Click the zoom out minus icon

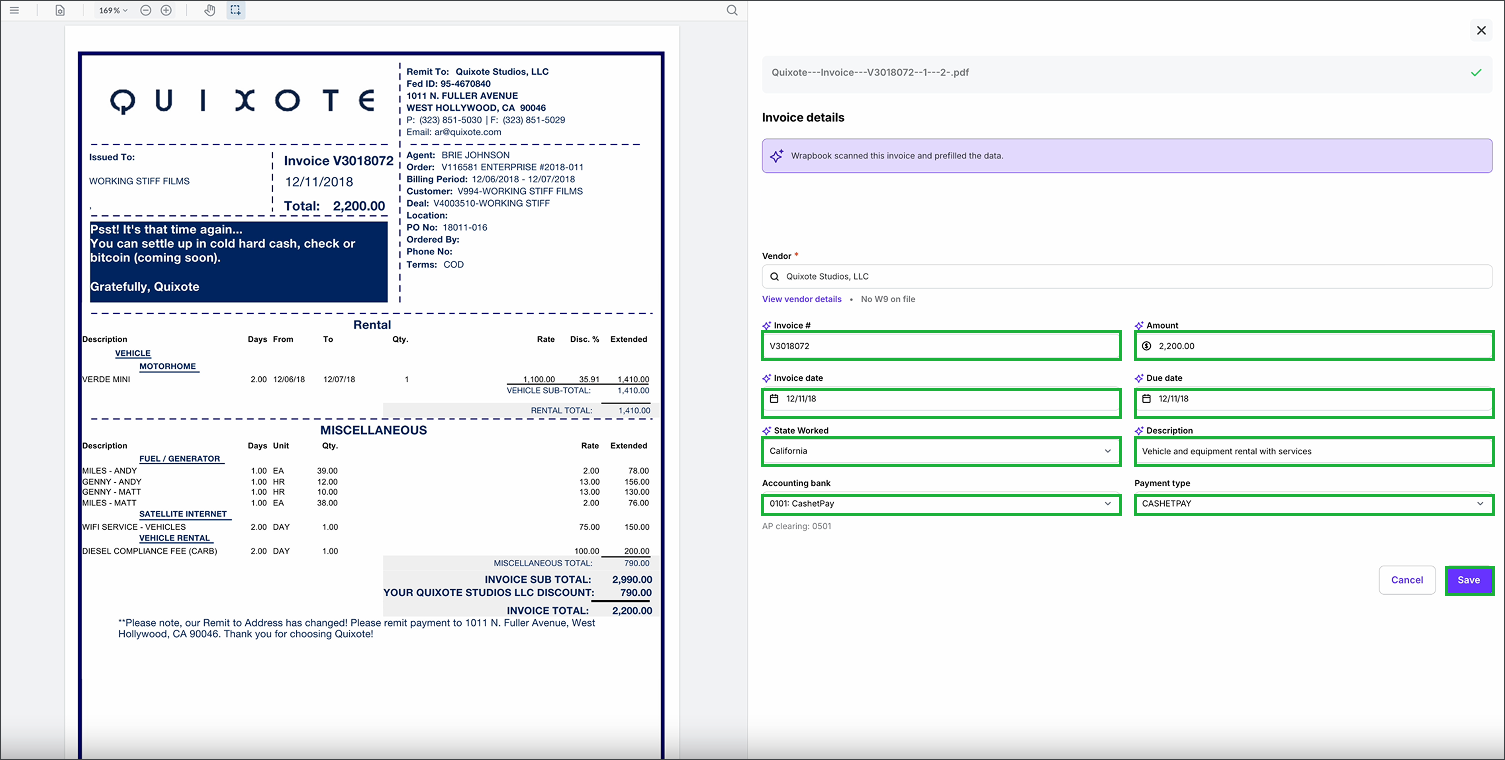tap(146, 10)
